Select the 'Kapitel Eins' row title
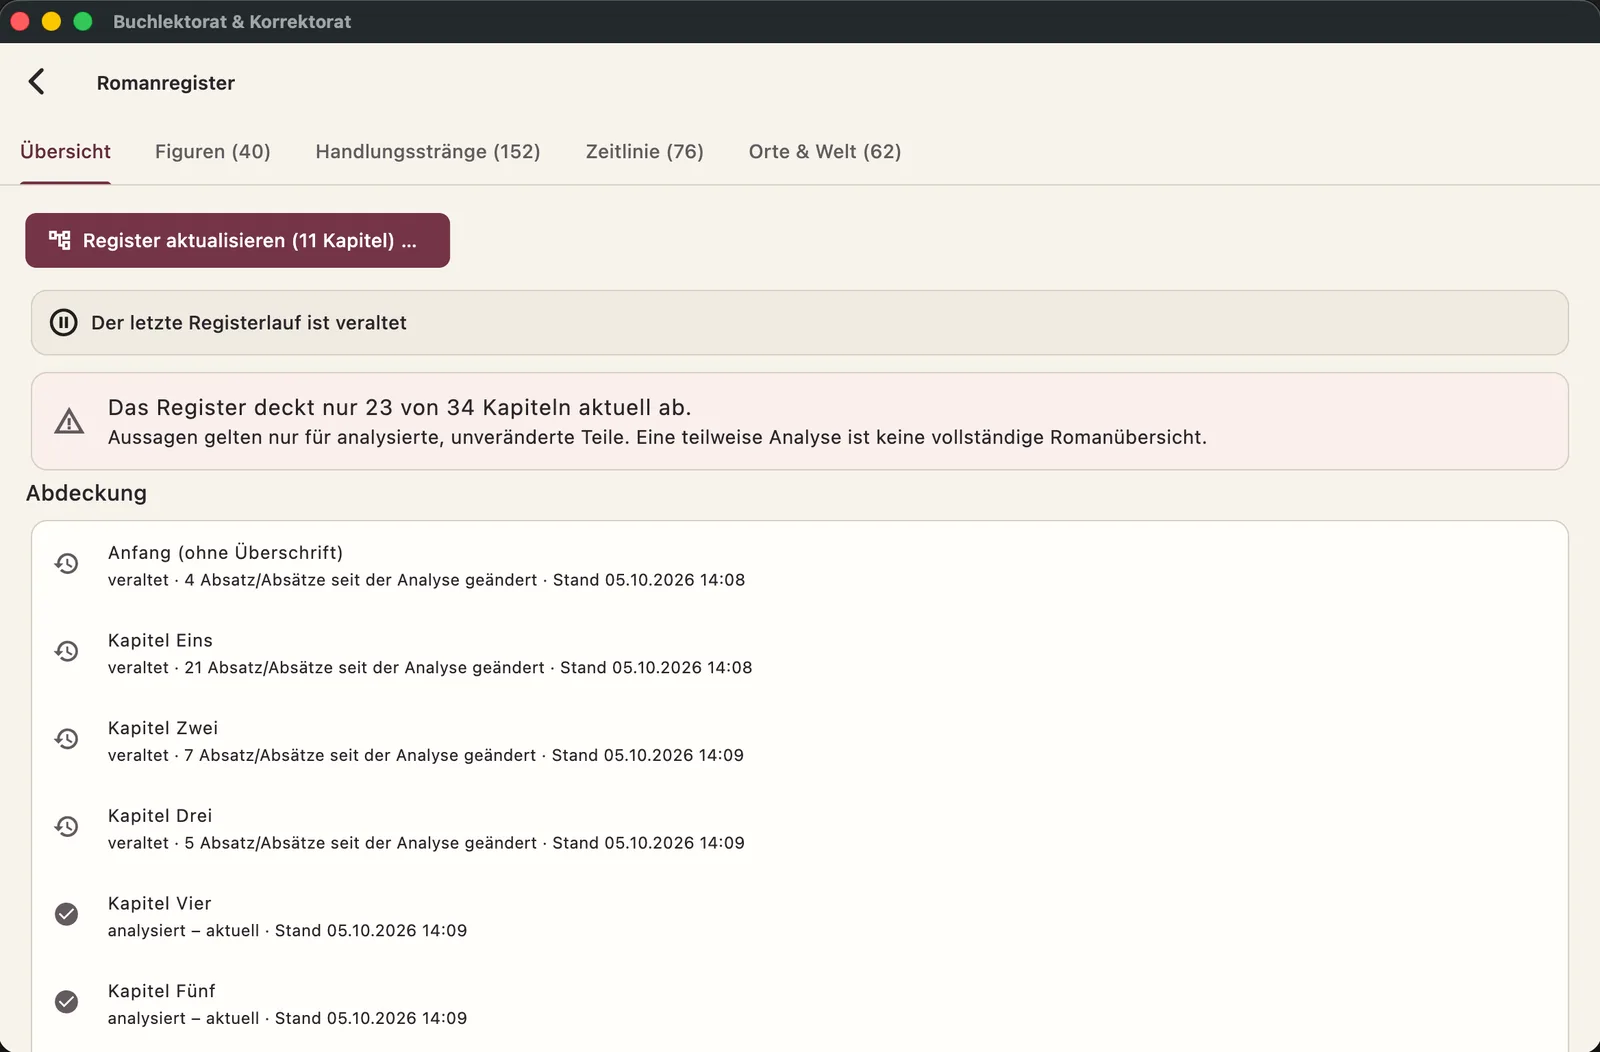Screen dimensions: 1600x1052 (160, 641)
